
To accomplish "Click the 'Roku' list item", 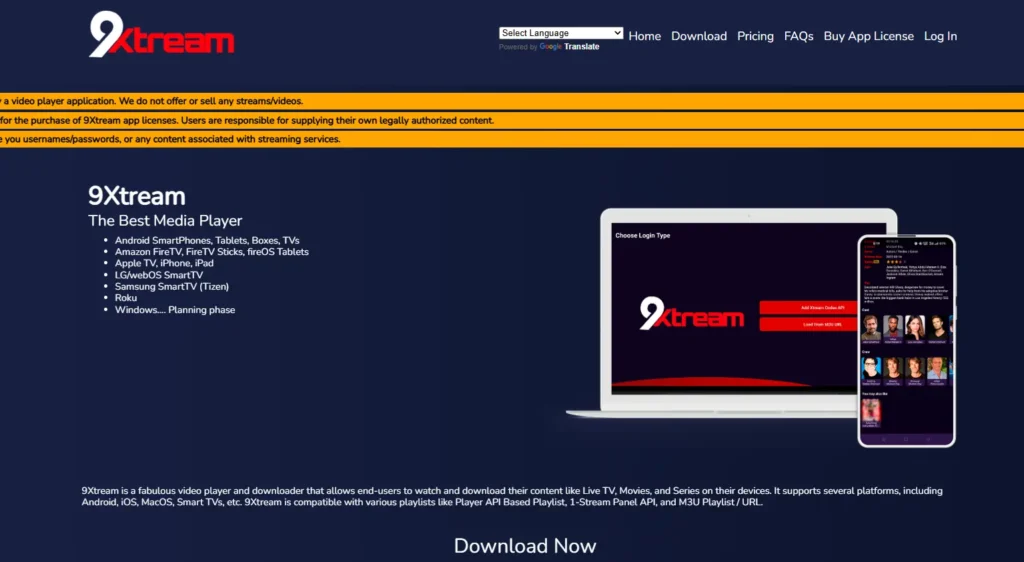I will click(x=126, y=298).
